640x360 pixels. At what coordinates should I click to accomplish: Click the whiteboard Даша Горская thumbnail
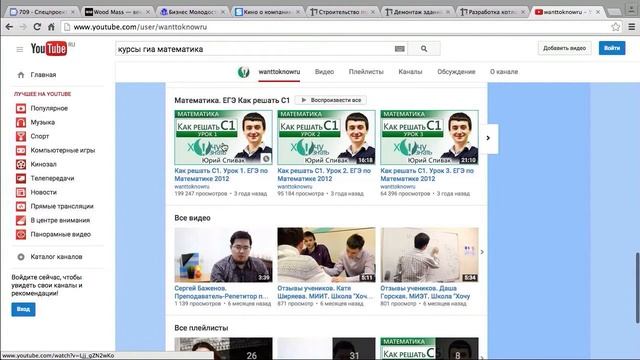429,255
